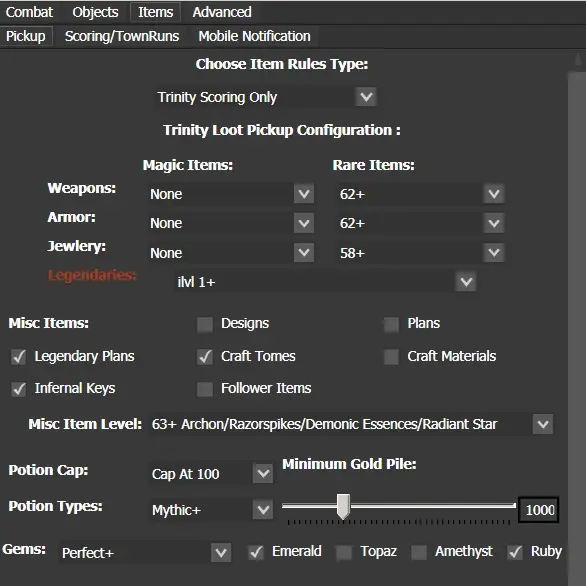The height and width of the screenshot is (586, 586).
Task: Open the Potion Cap dropdown
Action: [x=211, y=474]
